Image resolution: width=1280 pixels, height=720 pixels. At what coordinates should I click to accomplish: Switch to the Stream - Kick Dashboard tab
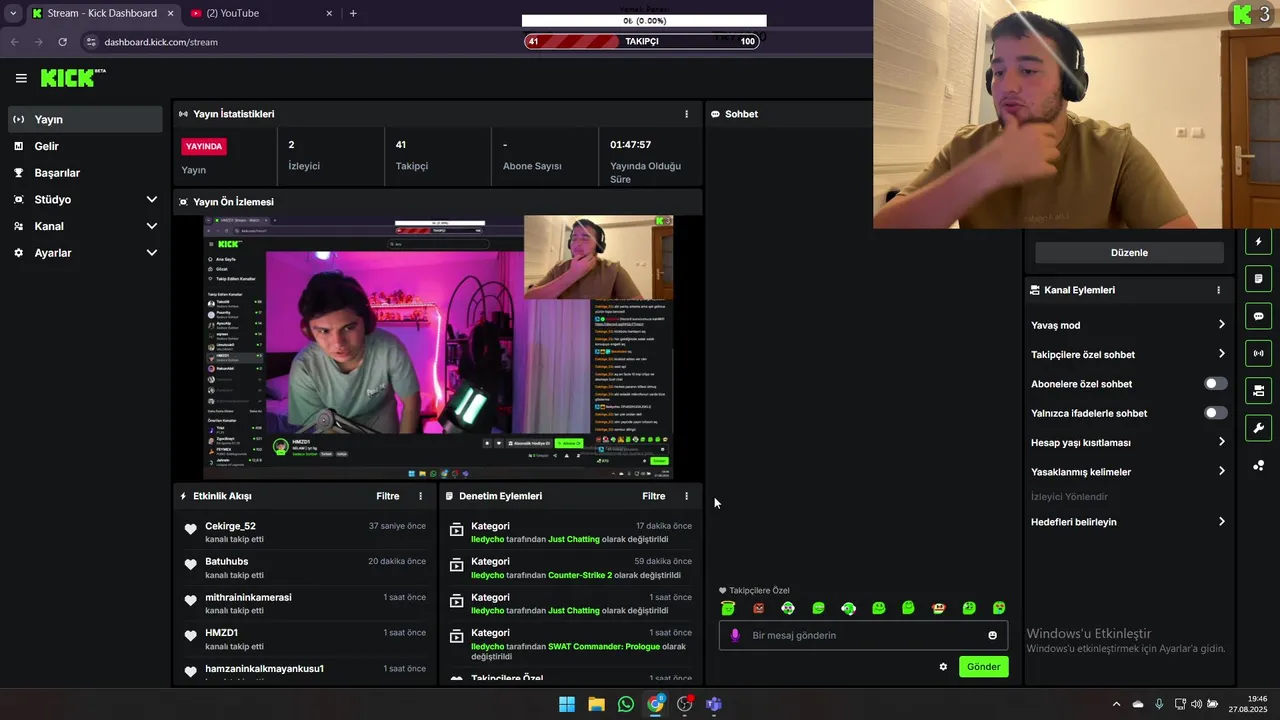102,13
